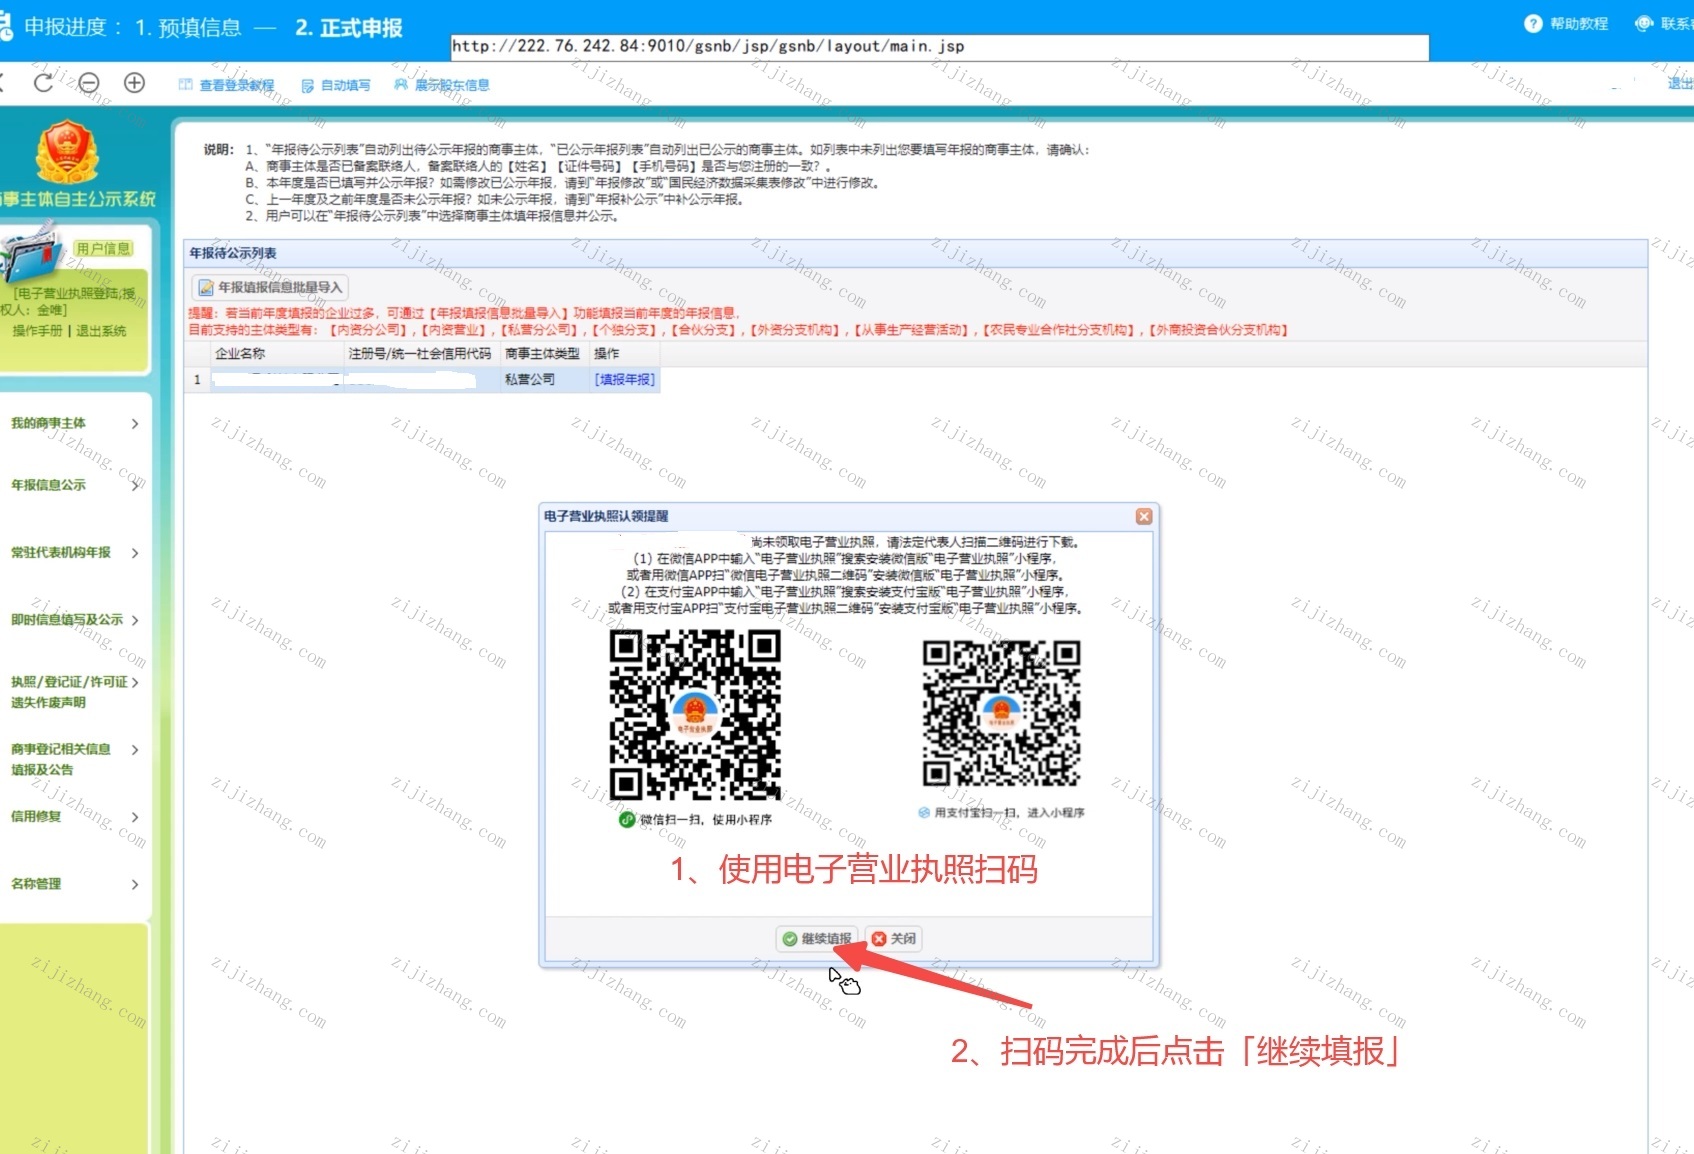Click 年报待公示列表 panel title

pos(233,253)
